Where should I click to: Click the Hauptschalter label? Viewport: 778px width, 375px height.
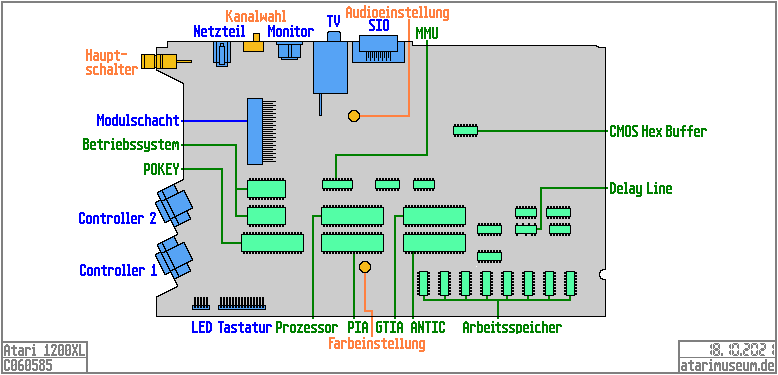click(111, 62)
